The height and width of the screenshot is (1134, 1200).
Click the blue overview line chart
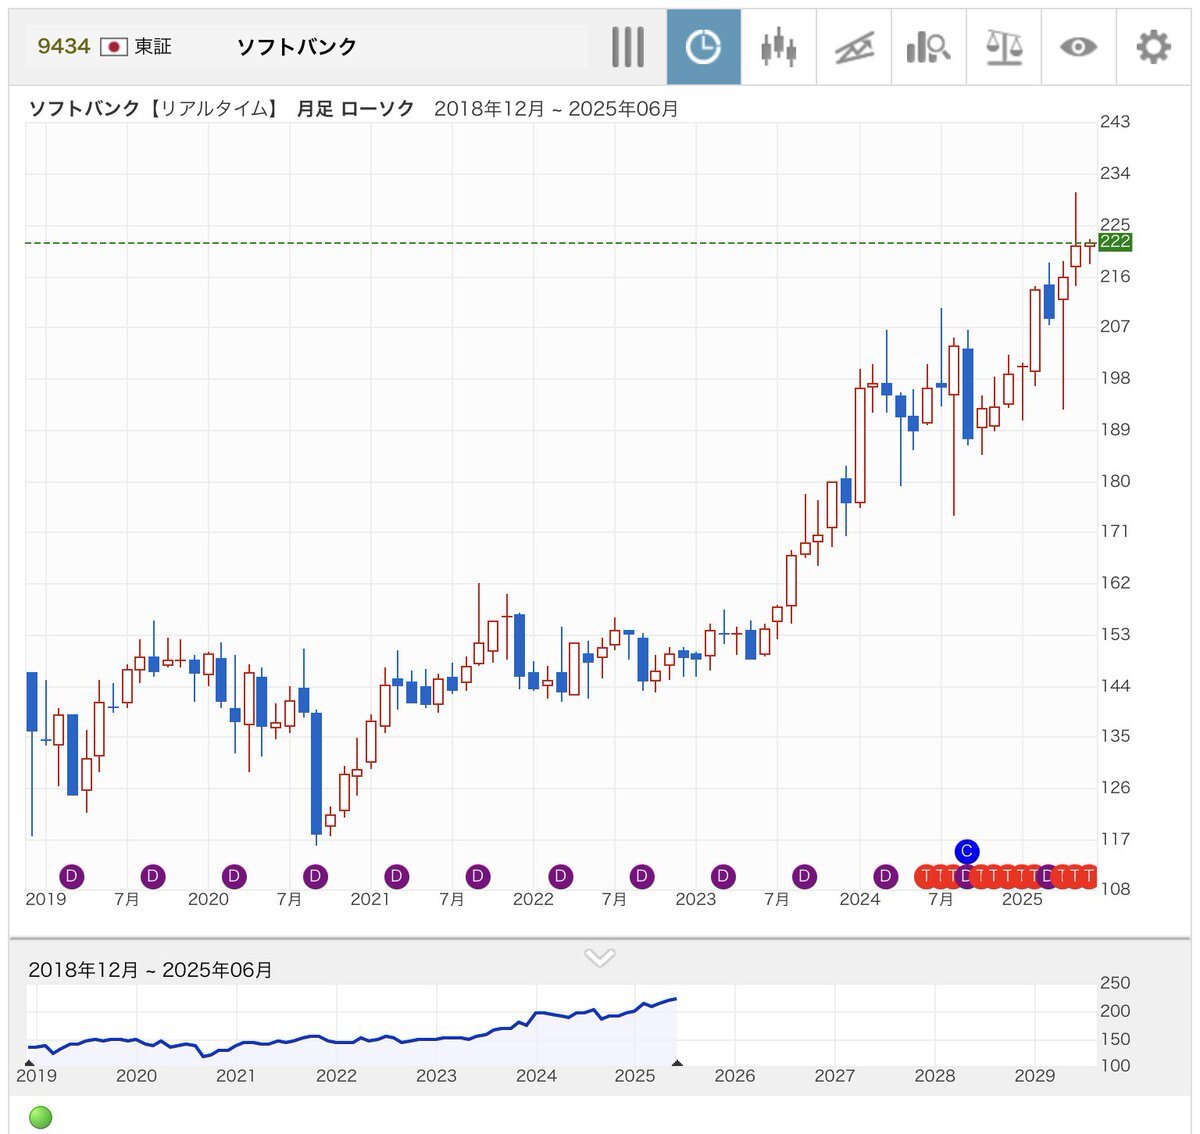point(352,1030)
